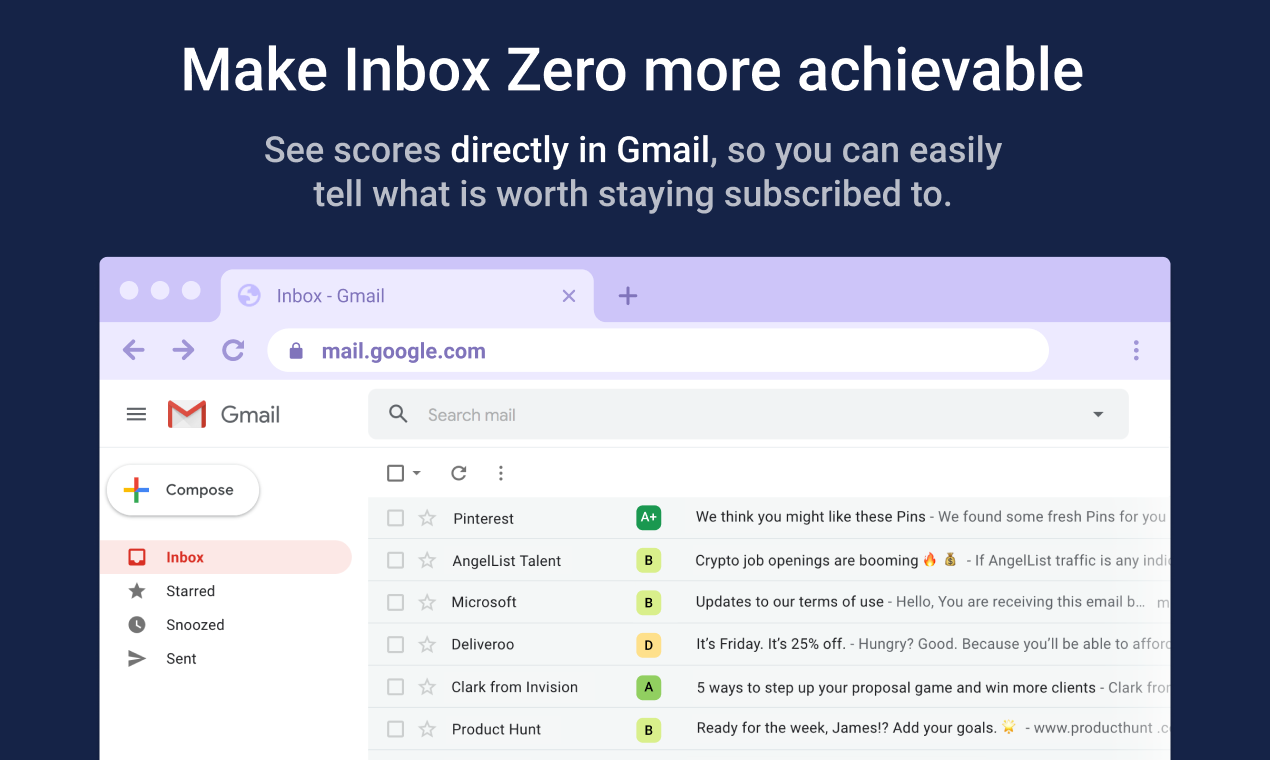Star the Microsoft email
This screenshot has height=760, width=1270.
427,602
